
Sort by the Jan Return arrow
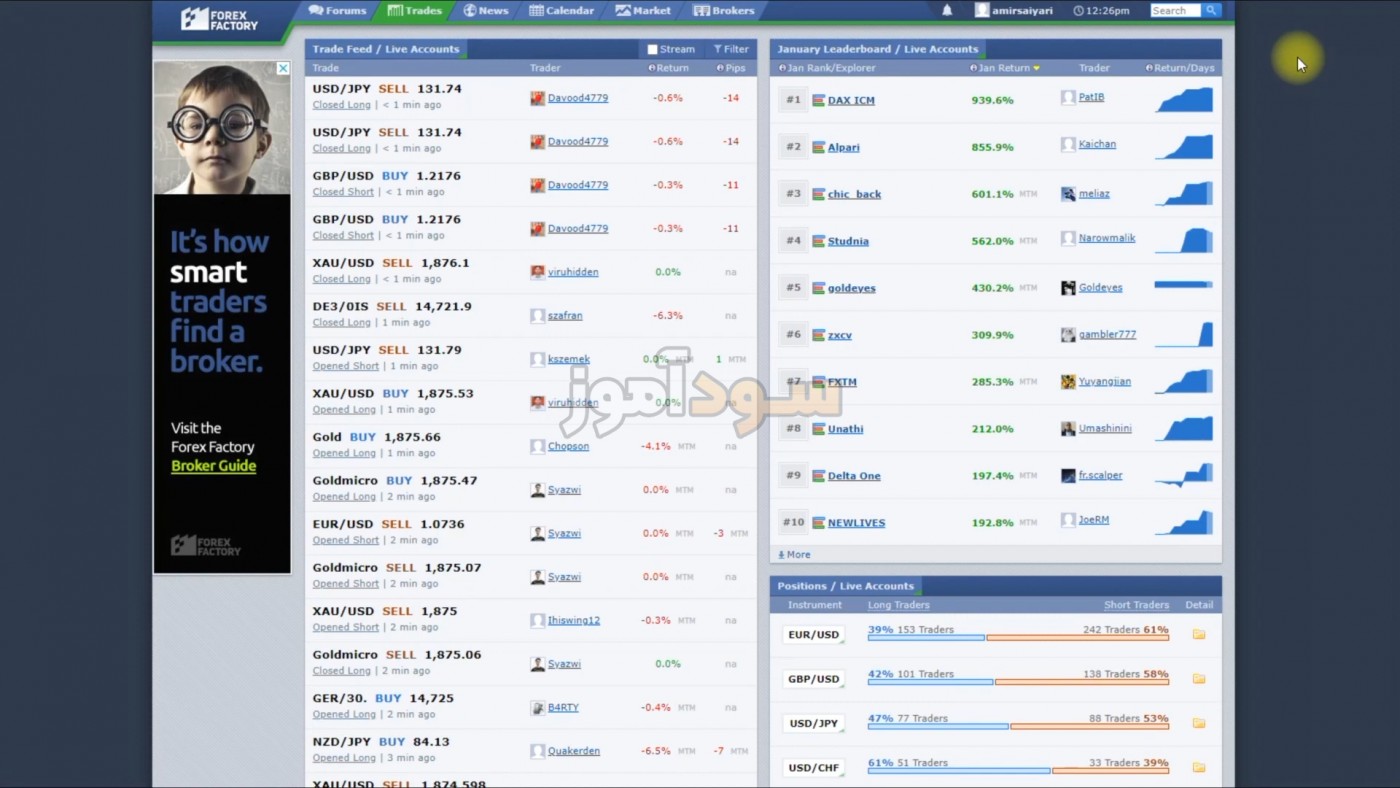pyautogui.click(x=1036, y=68)
